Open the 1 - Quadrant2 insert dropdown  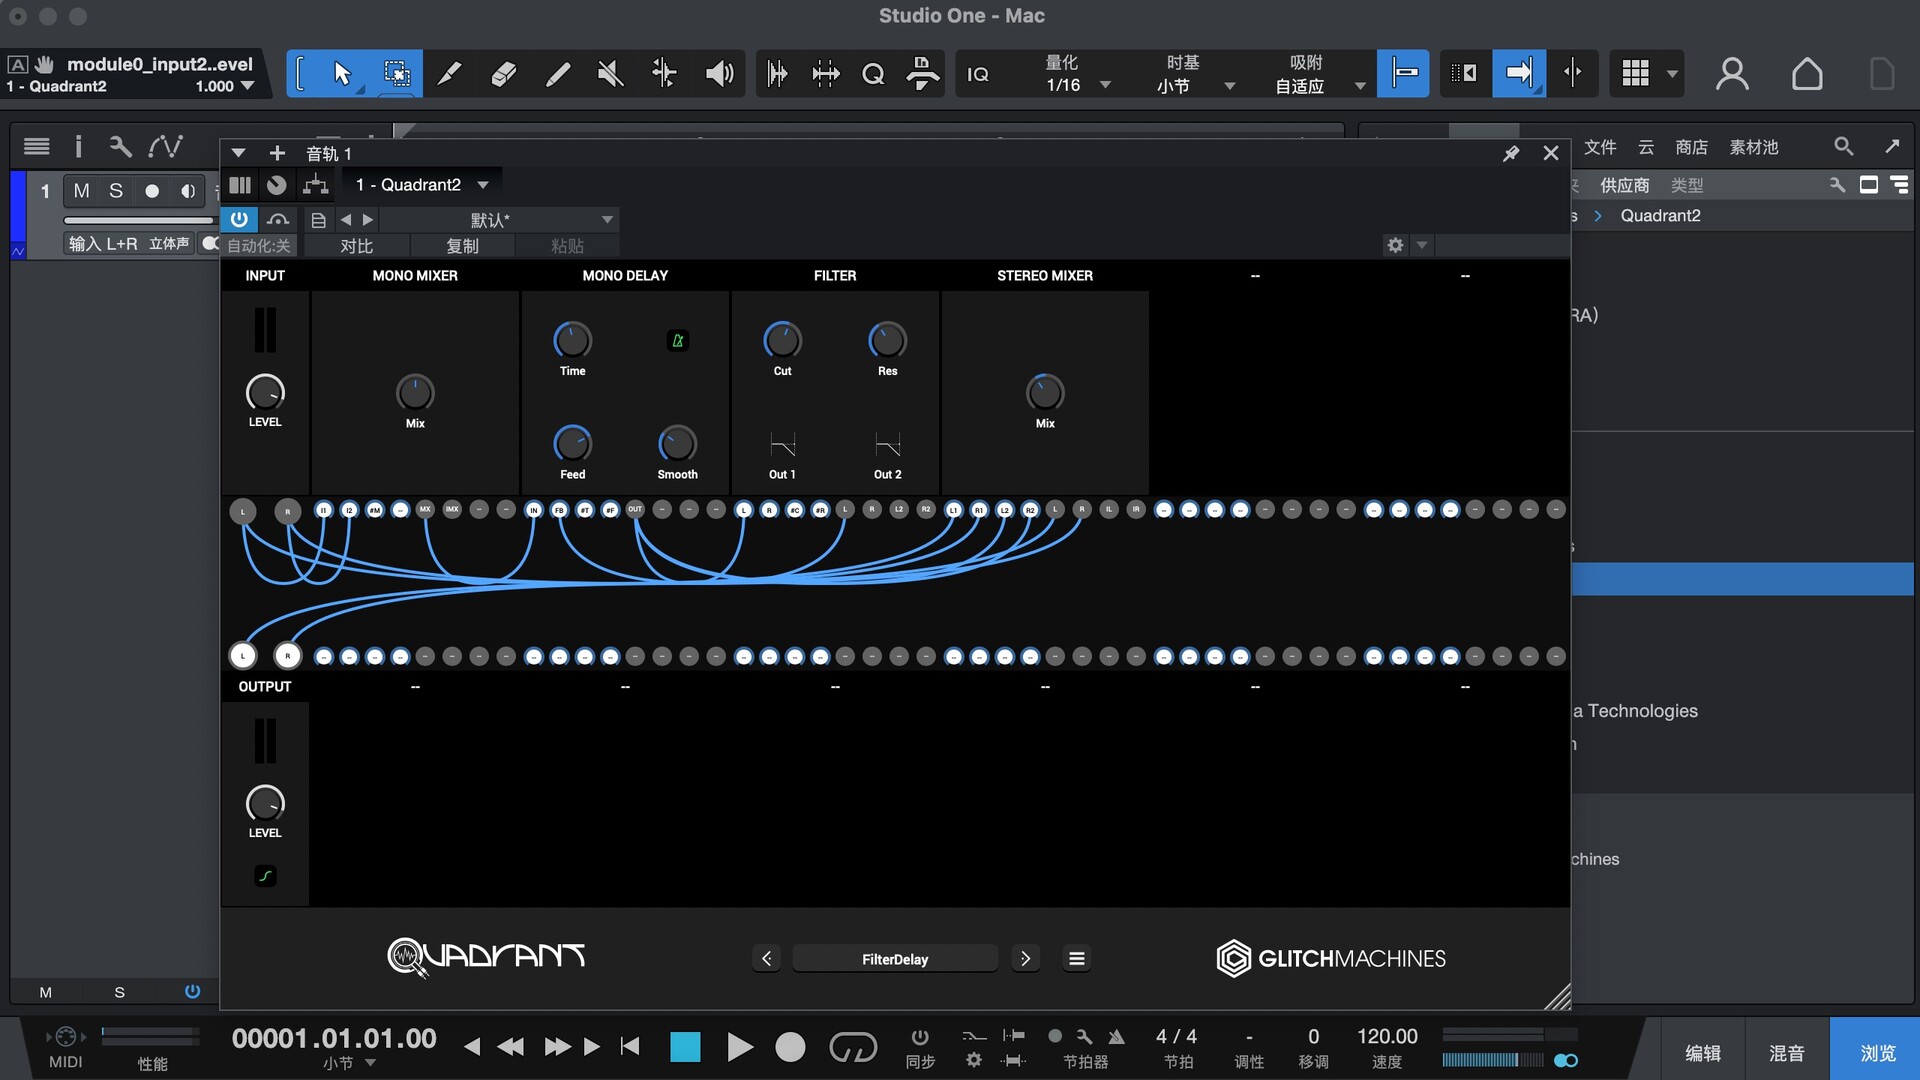pos(483,185)
